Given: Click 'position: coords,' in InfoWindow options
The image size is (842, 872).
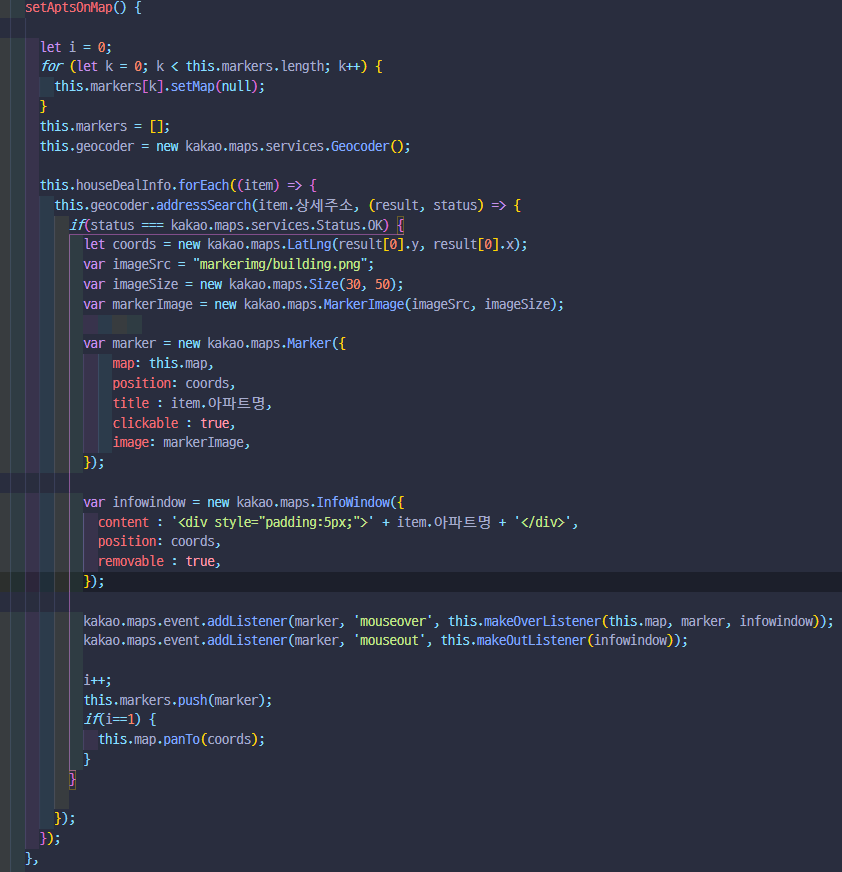Looking at the screenshot, I should coord(160,541).
